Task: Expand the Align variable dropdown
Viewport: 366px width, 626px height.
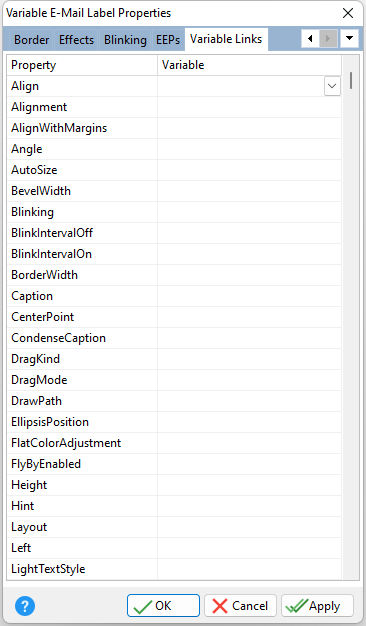Action: click(332, 86)
